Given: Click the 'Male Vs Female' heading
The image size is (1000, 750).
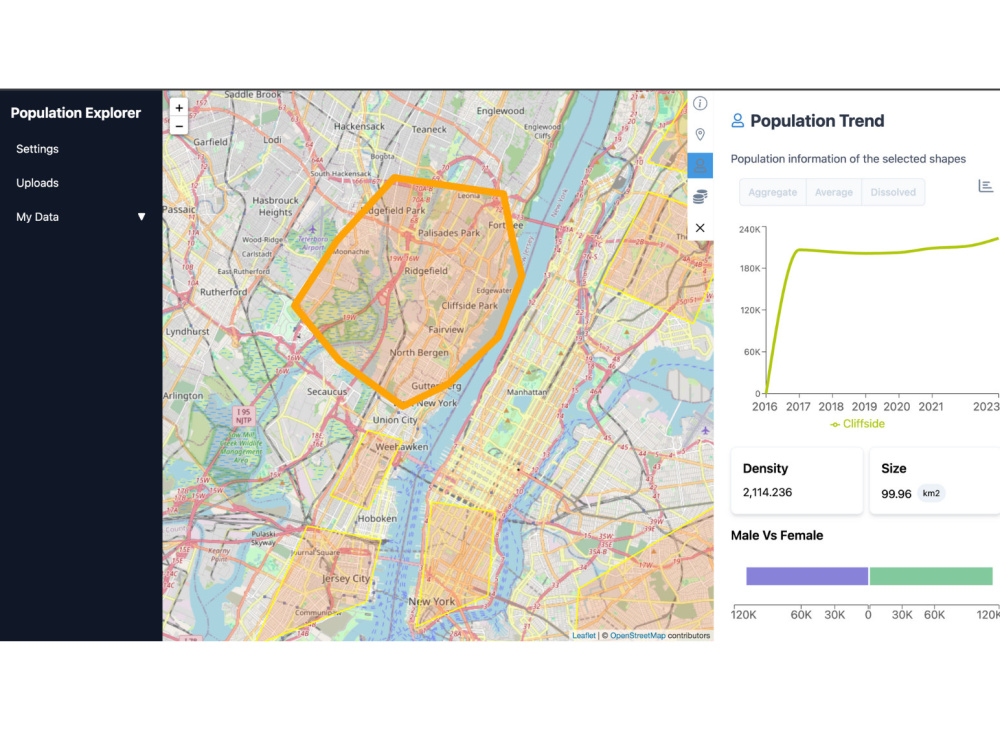Looking at the screenshot, I should click(x=777, y=536).
